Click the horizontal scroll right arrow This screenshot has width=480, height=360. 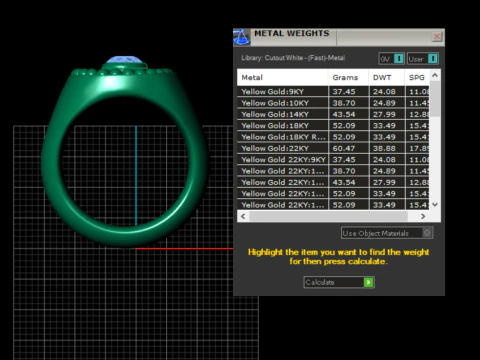tap(423, 216)
